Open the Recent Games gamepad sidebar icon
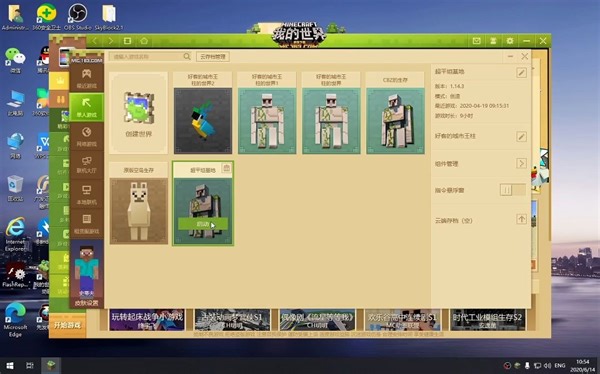 [x=86, y=78]
